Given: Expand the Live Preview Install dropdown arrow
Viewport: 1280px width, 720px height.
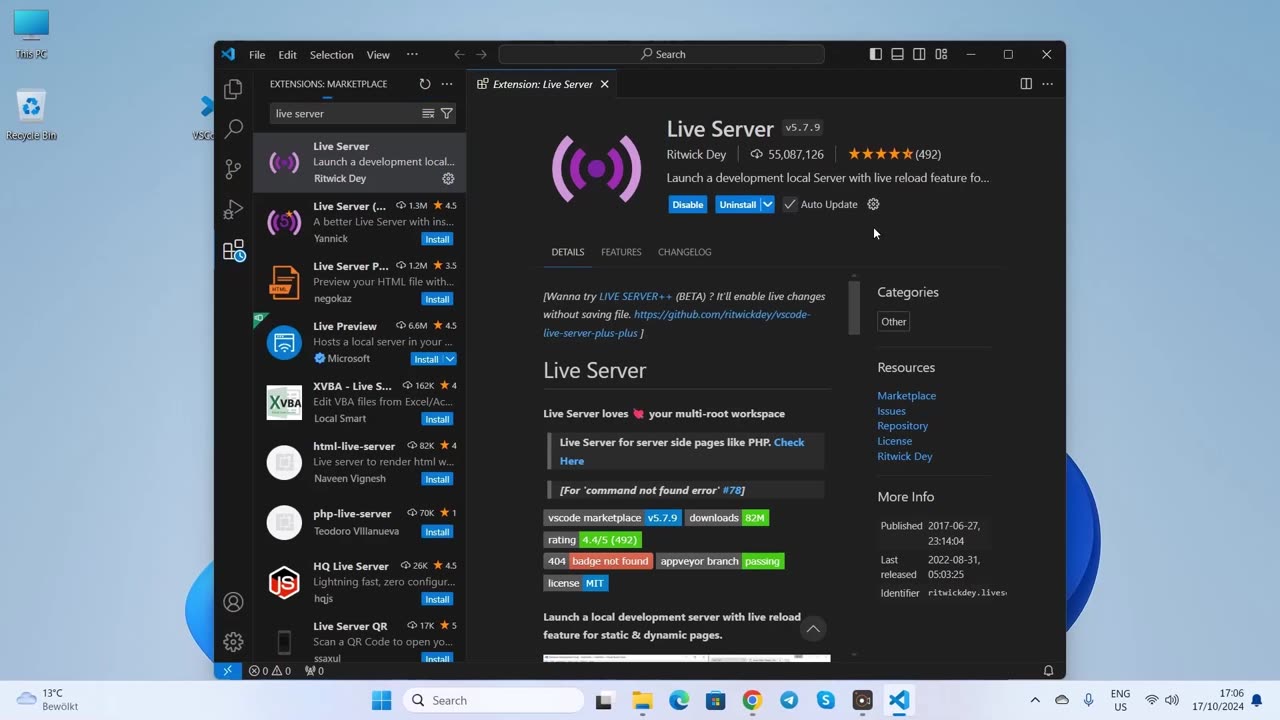Looking at the screenshot, I should click(x=450, y=359).
